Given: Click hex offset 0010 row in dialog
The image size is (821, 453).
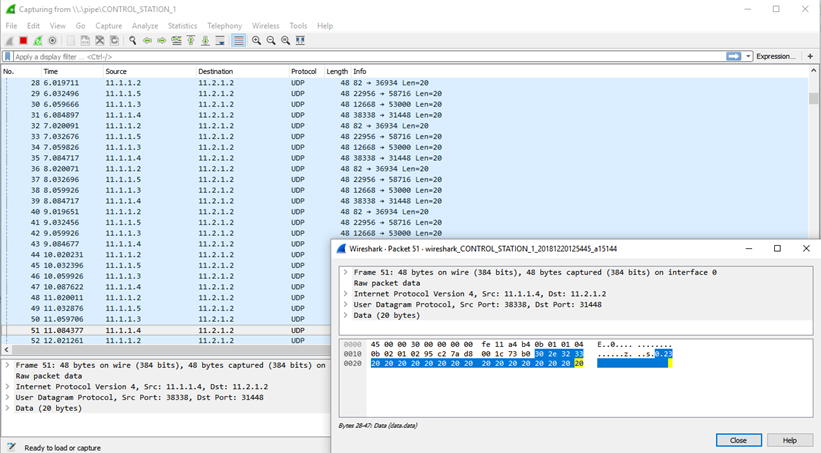Looking at the screenshot, I should (352, 354).
